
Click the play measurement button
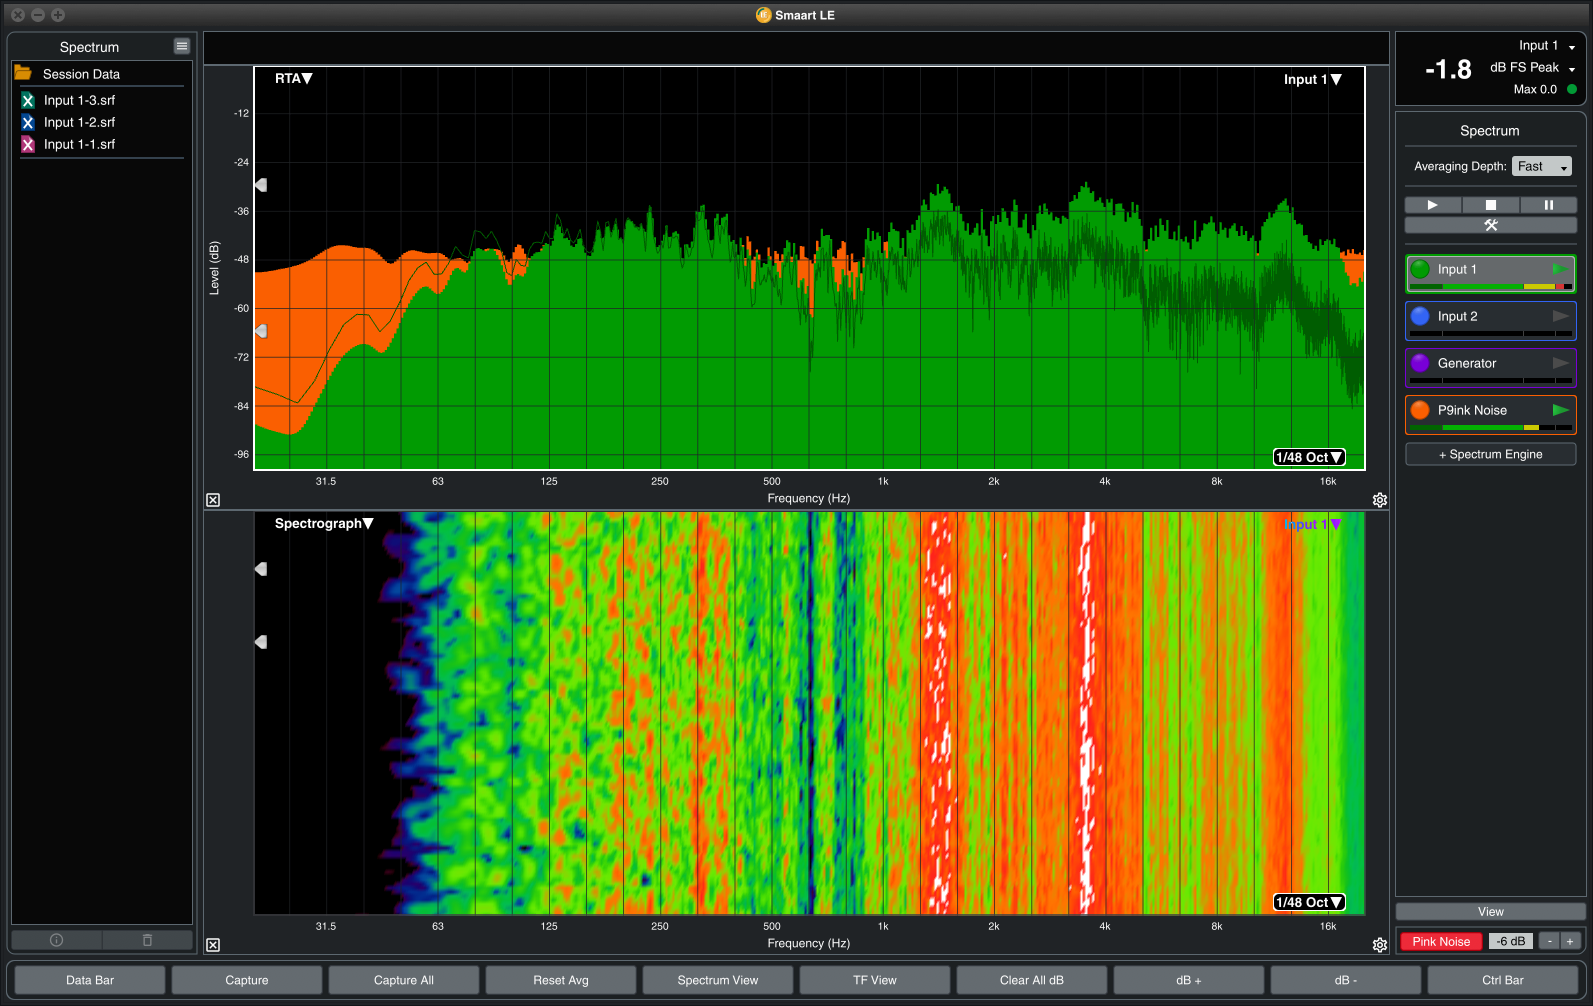coord(1432,205)
